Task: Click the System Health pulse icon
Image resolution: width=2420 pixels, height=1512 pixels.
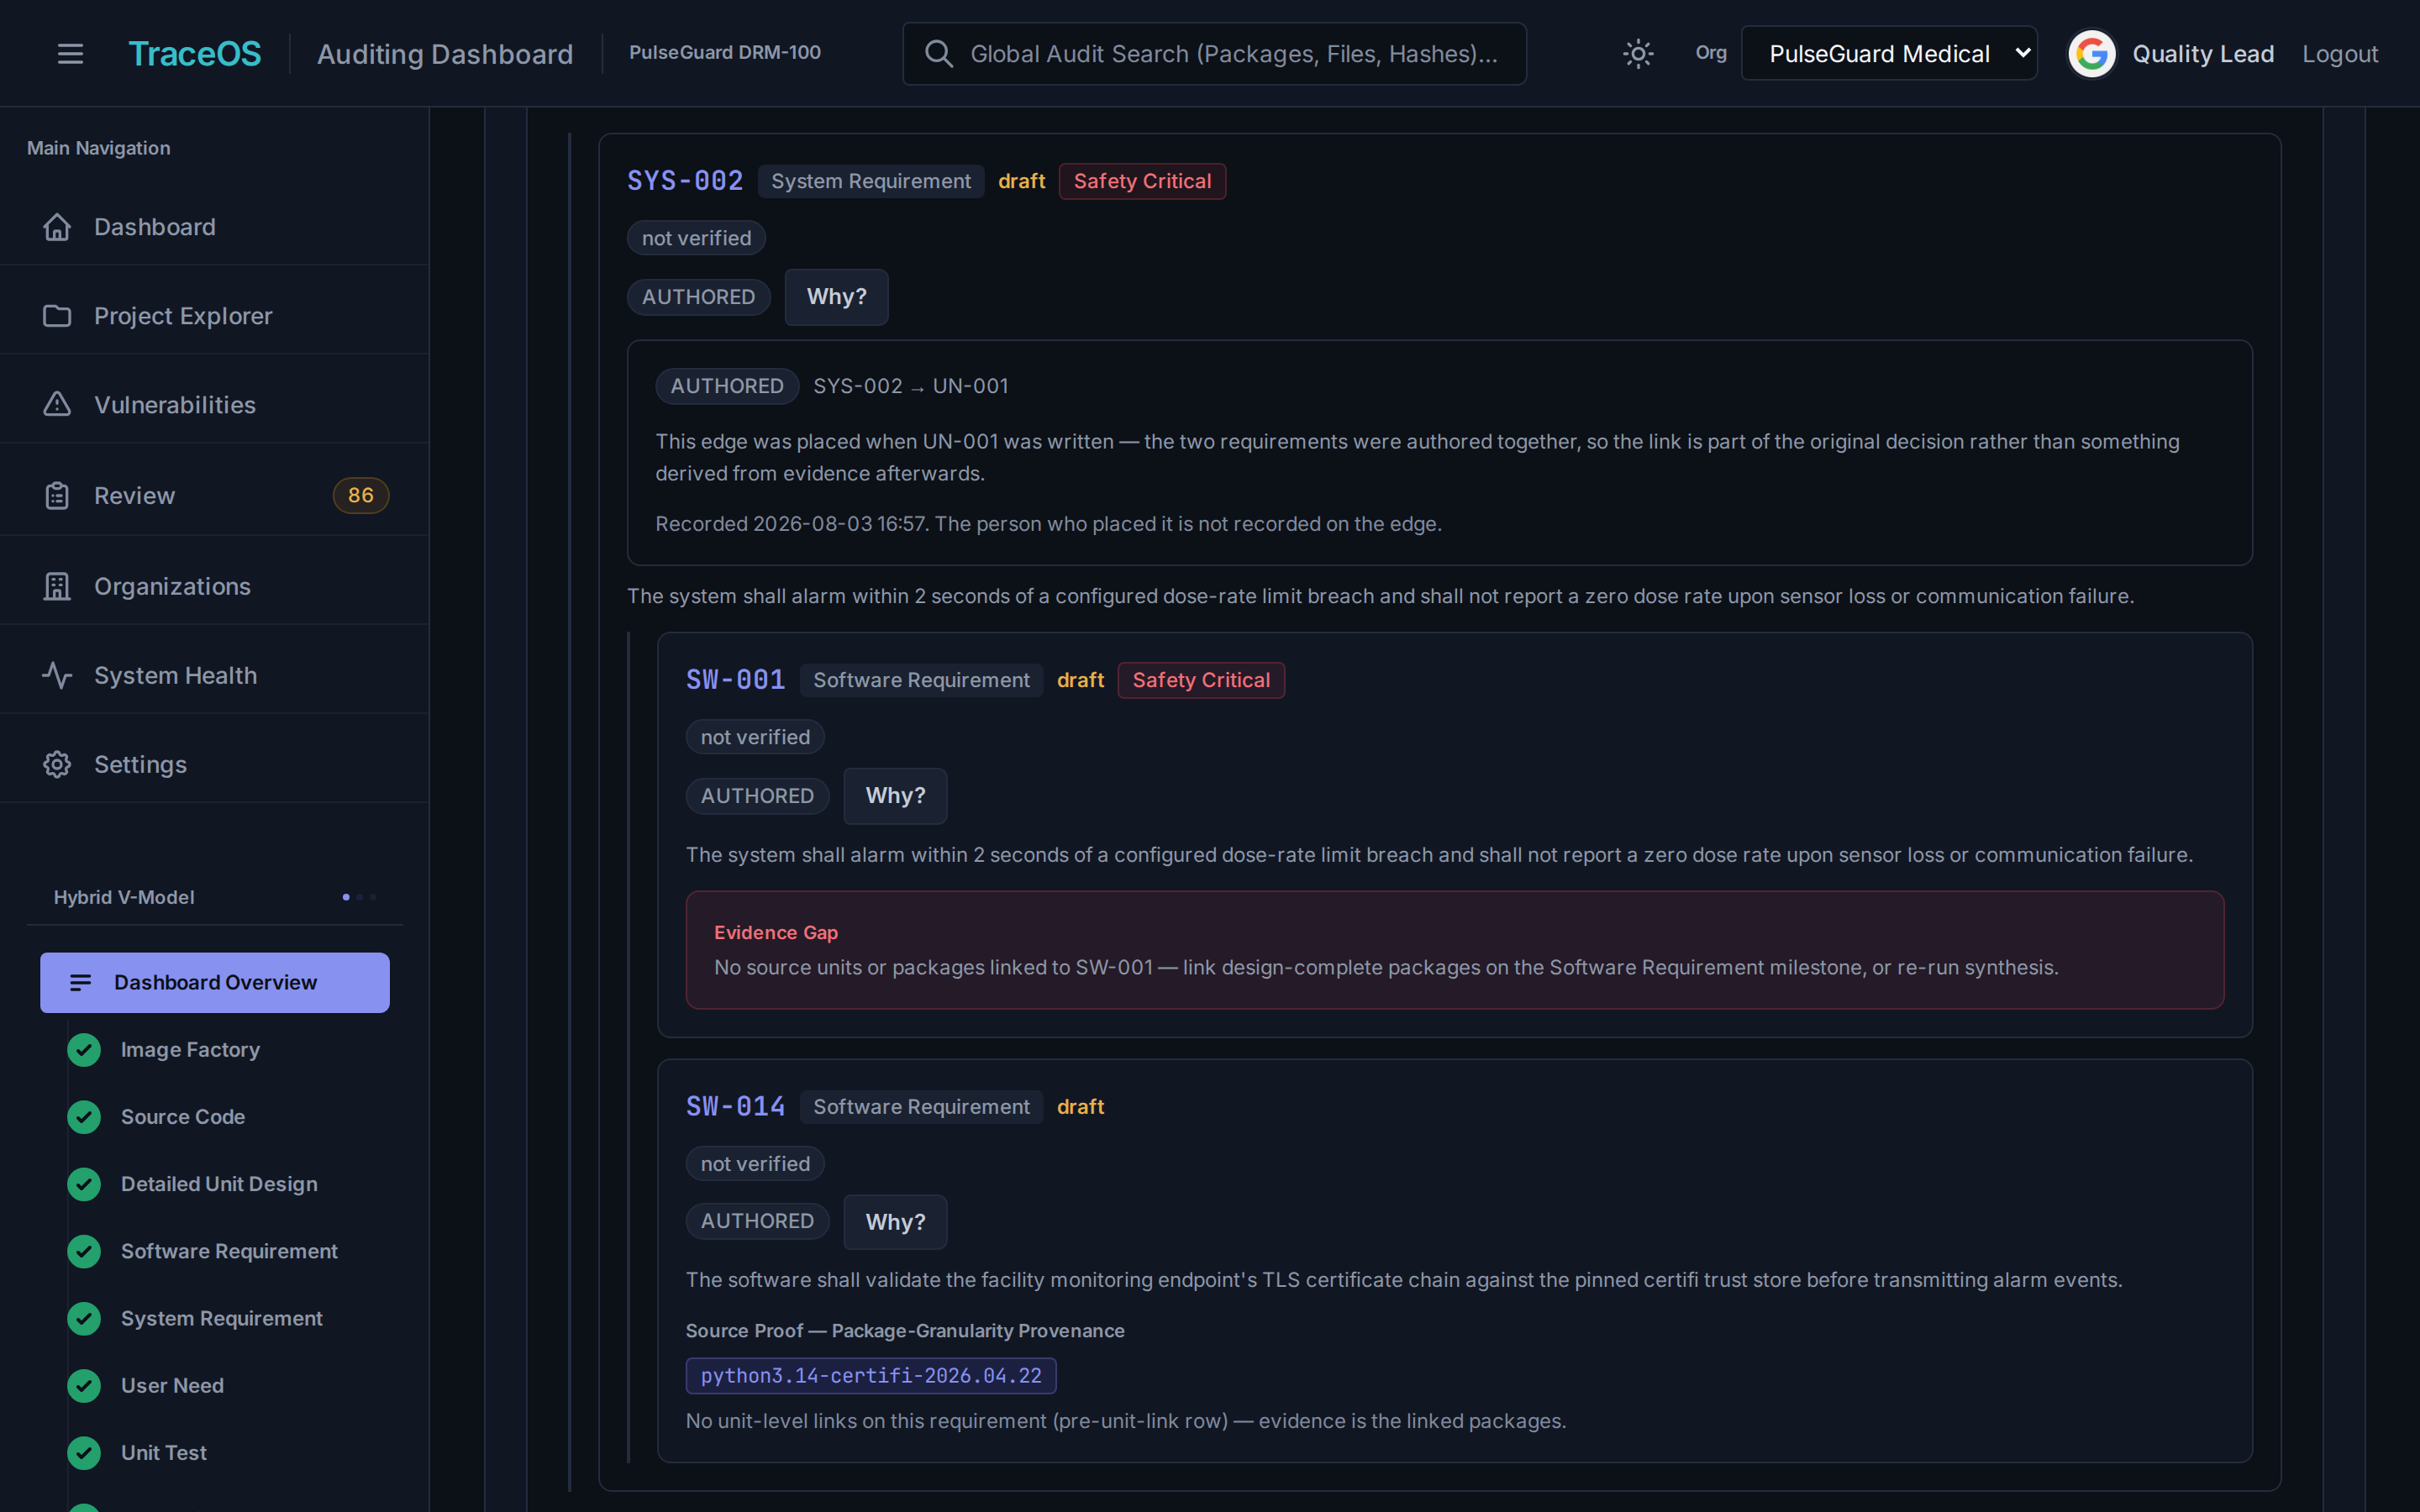Action: (x=57, y=676)
